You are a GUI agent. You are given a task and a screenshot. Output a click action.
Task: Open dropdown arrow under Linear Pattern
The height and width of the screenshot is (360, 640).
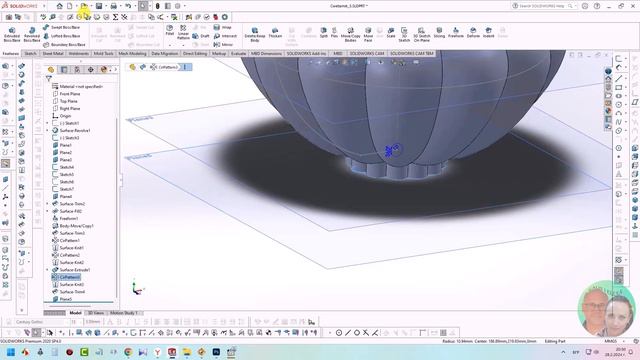183,45
